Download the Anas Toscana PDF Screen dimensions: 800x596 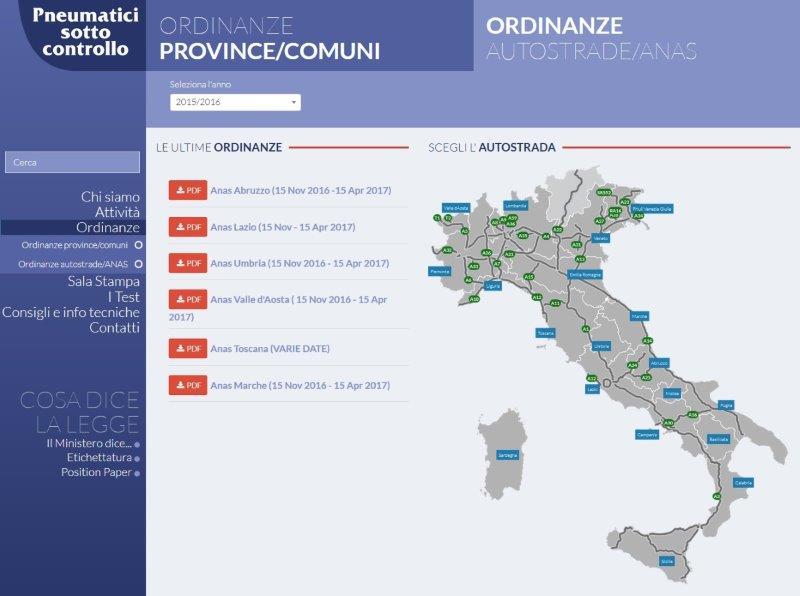coord(188,348)
